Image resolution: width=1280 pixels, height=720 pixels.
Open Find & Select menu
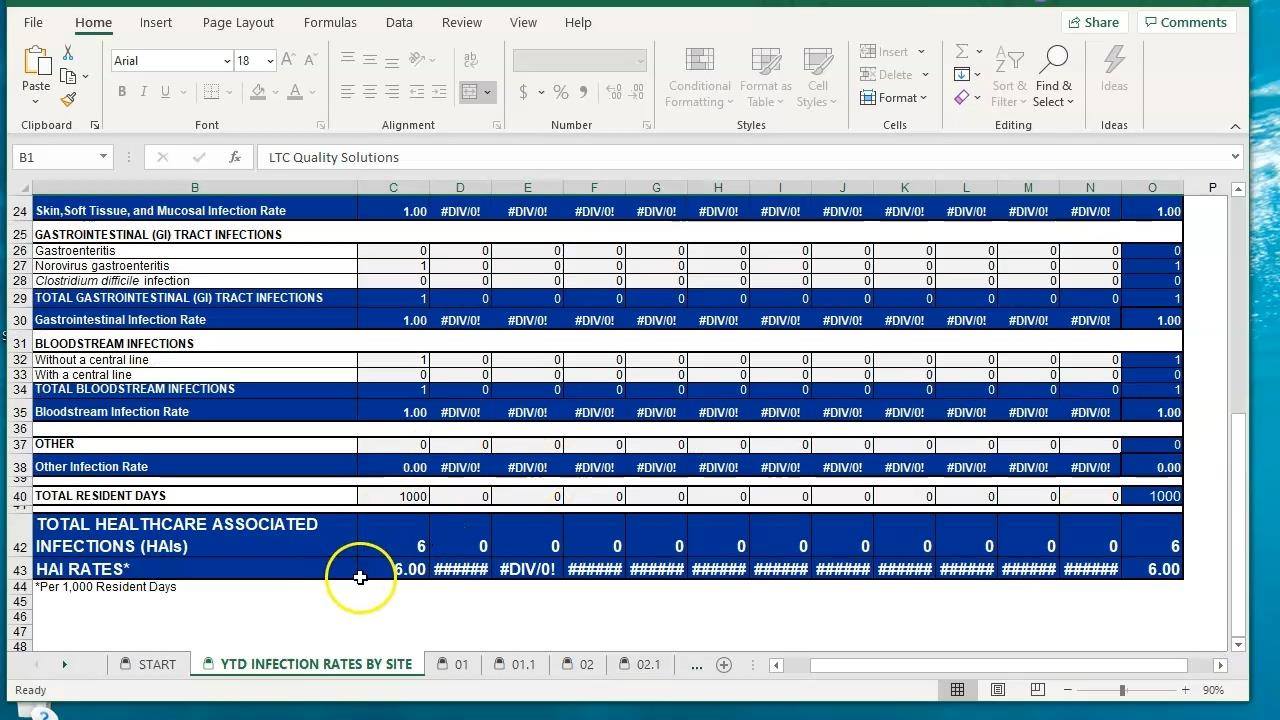(x=1054, y=77)
